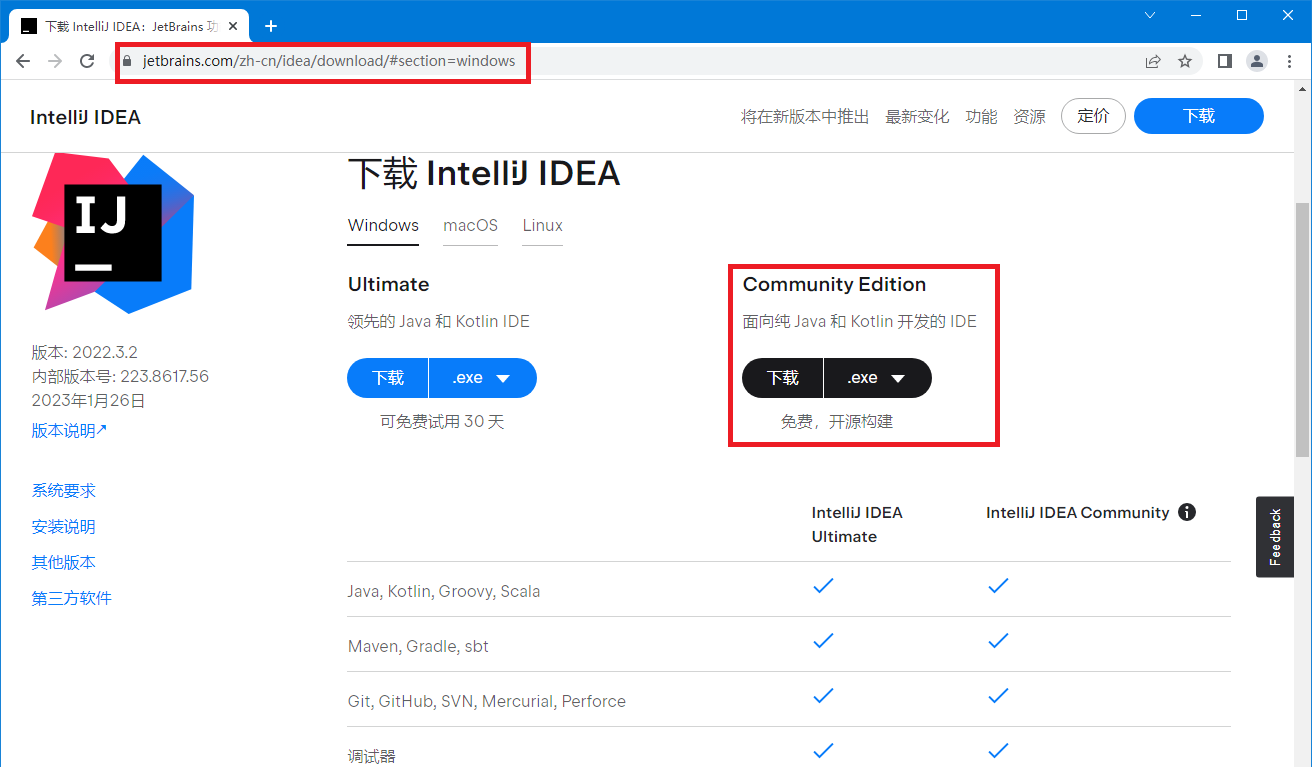
Task: Reload the JetBrains download page
Action: pyautogui.click(x=87, y=61)
